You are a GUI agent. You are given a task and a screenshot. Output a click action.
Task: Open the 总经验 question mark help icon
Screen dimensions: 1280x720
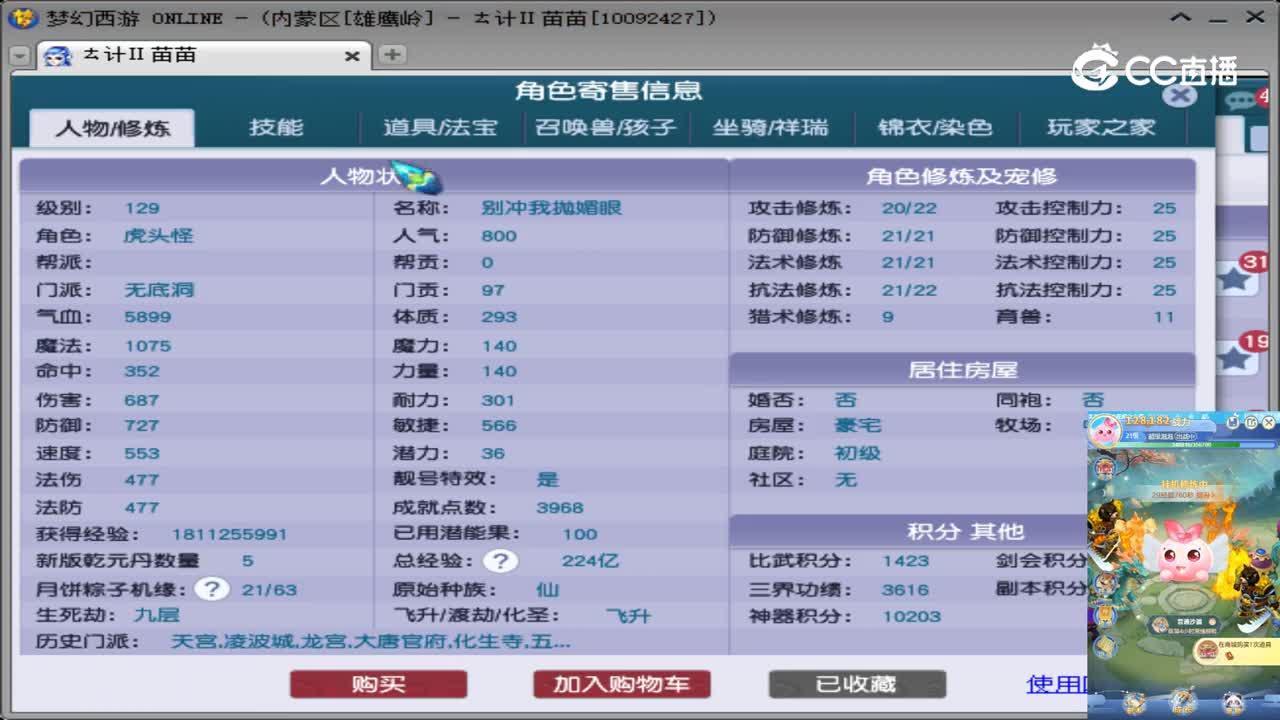click(x=499, y=561)
